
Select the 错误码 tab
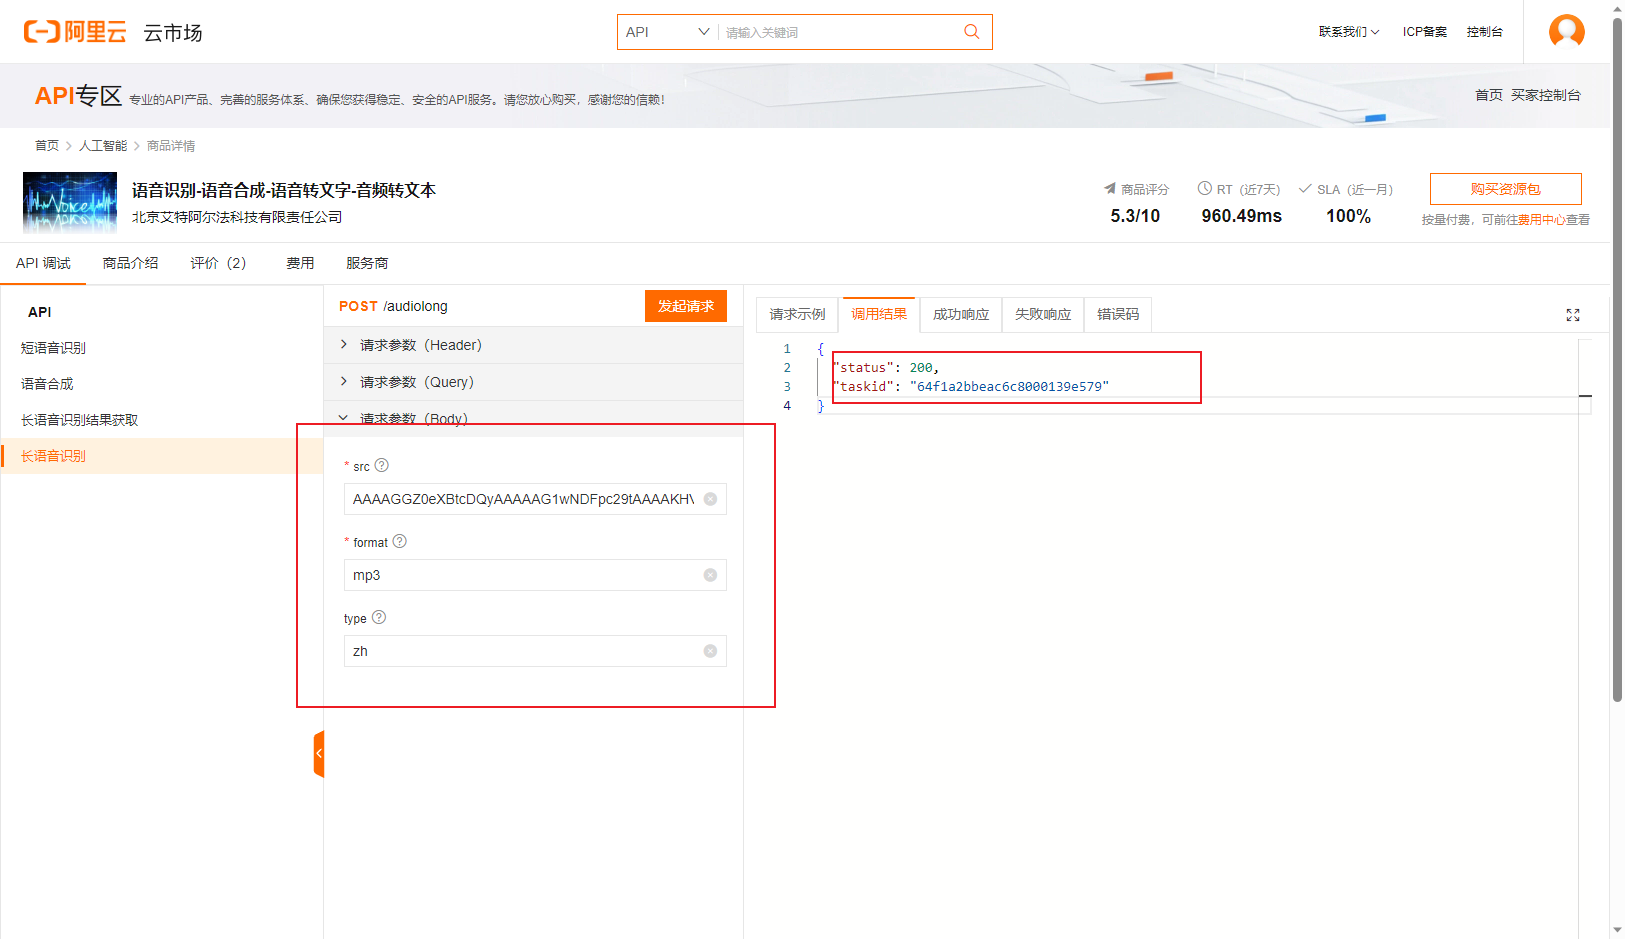(1118, 314)
